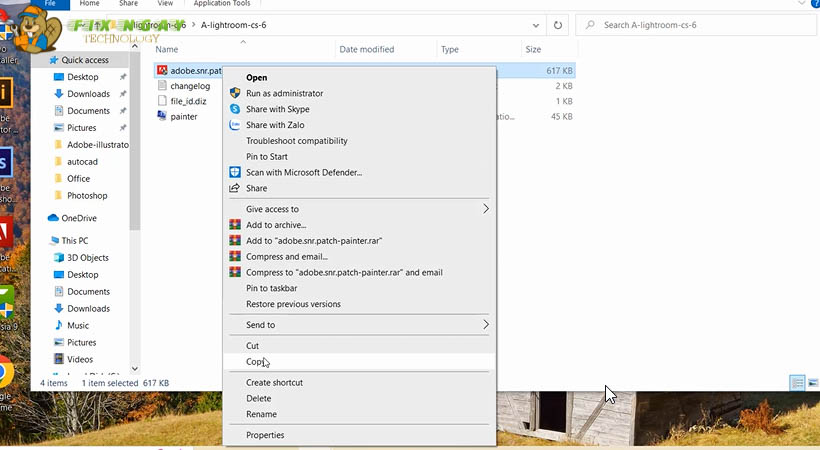
Task: Click navigation pane scroll down arrow
Action: 134,368
